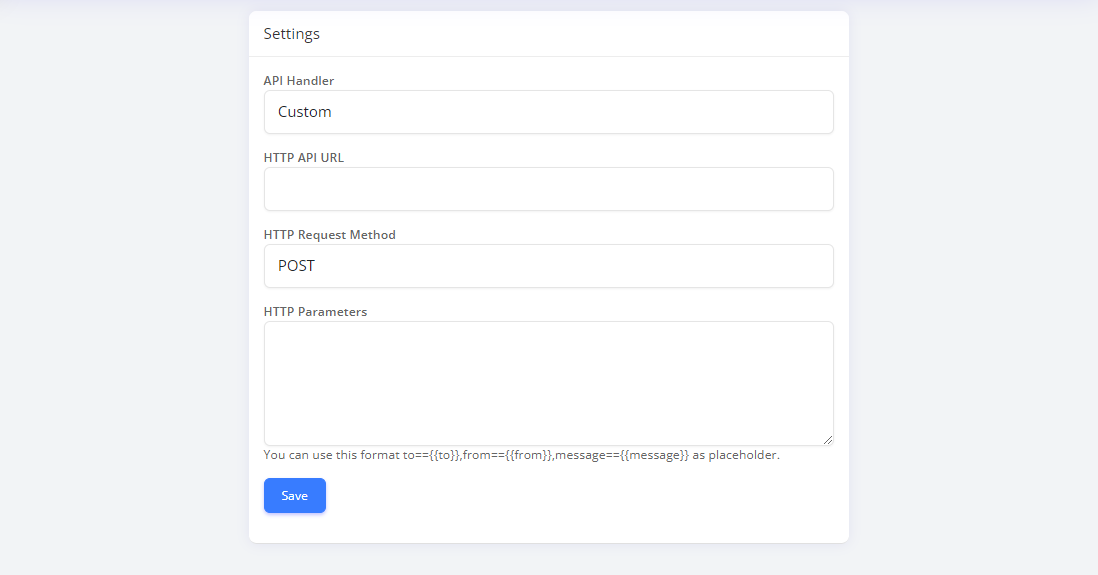The height and width of the screenshot is (575, 1098).
Task: Focus the HTTP Parameters text area
Action: pyautogui.click(x=548, y=383)
